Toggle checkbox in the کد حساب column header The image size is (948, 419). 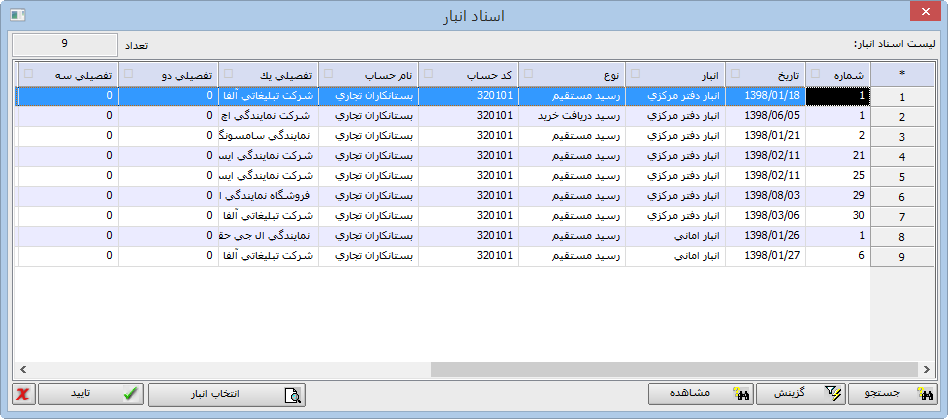[x=428, y=74]
